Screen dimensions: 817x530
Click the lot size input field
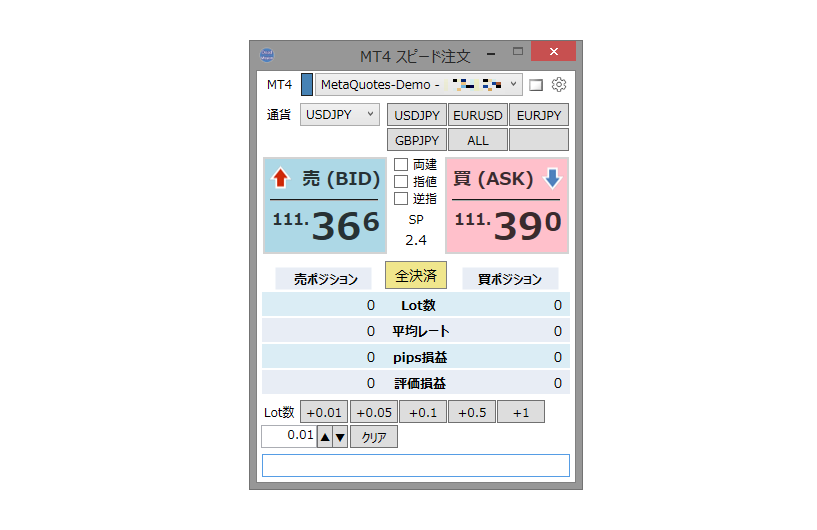[289, 436]
